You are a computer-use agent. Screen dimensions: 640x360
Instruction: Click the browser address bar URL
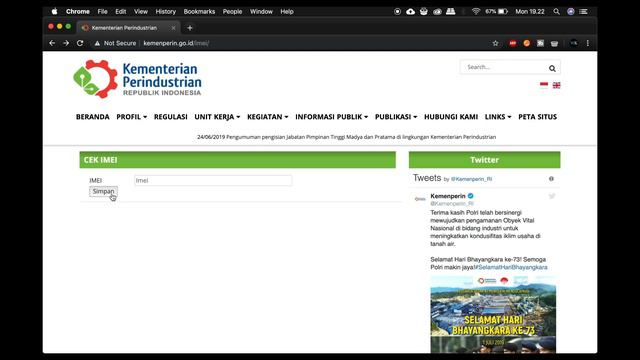pos(176,43)
